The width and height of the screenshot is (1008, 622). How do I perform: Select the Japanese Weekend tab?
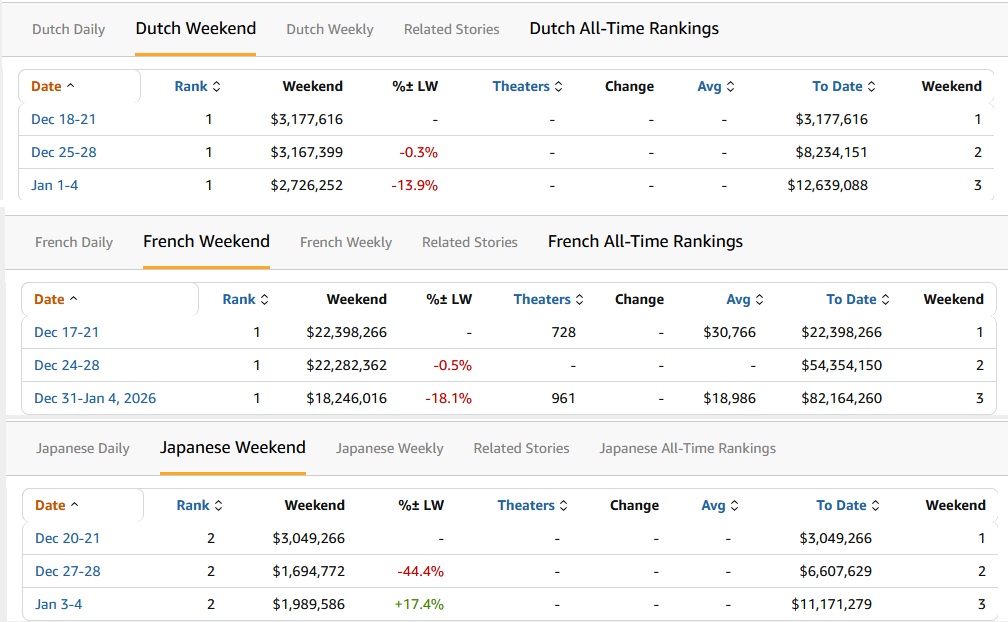(233, 448)
